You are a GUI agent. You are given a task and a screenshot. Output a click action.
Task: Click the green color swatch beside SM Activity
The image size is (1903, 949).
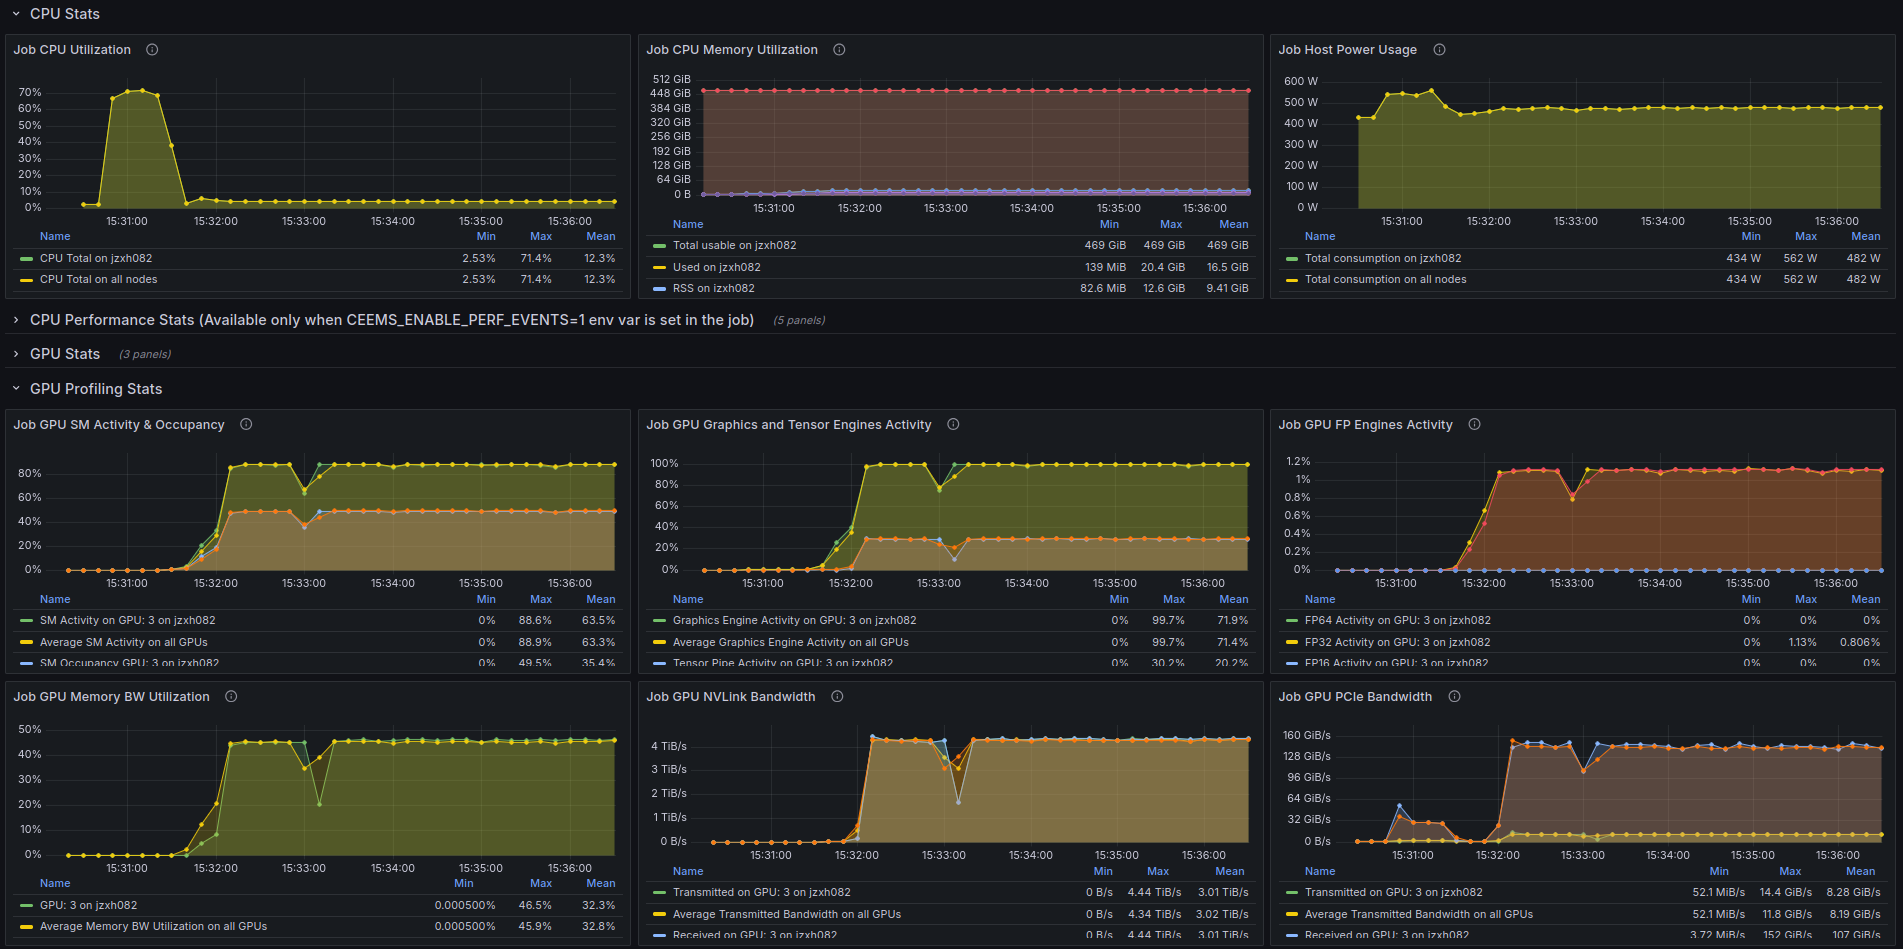pos(24,620)
